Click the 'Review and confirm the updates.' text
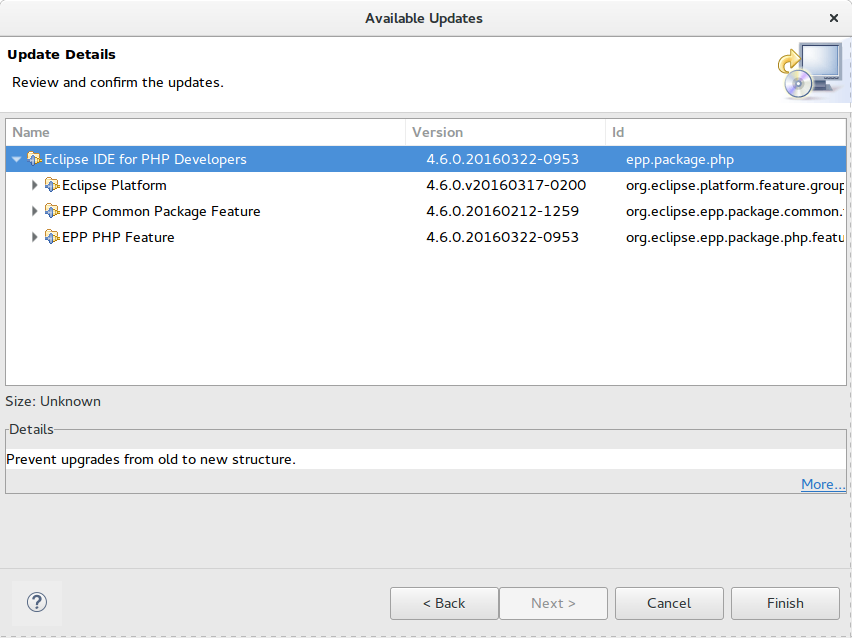 [118, 83]
